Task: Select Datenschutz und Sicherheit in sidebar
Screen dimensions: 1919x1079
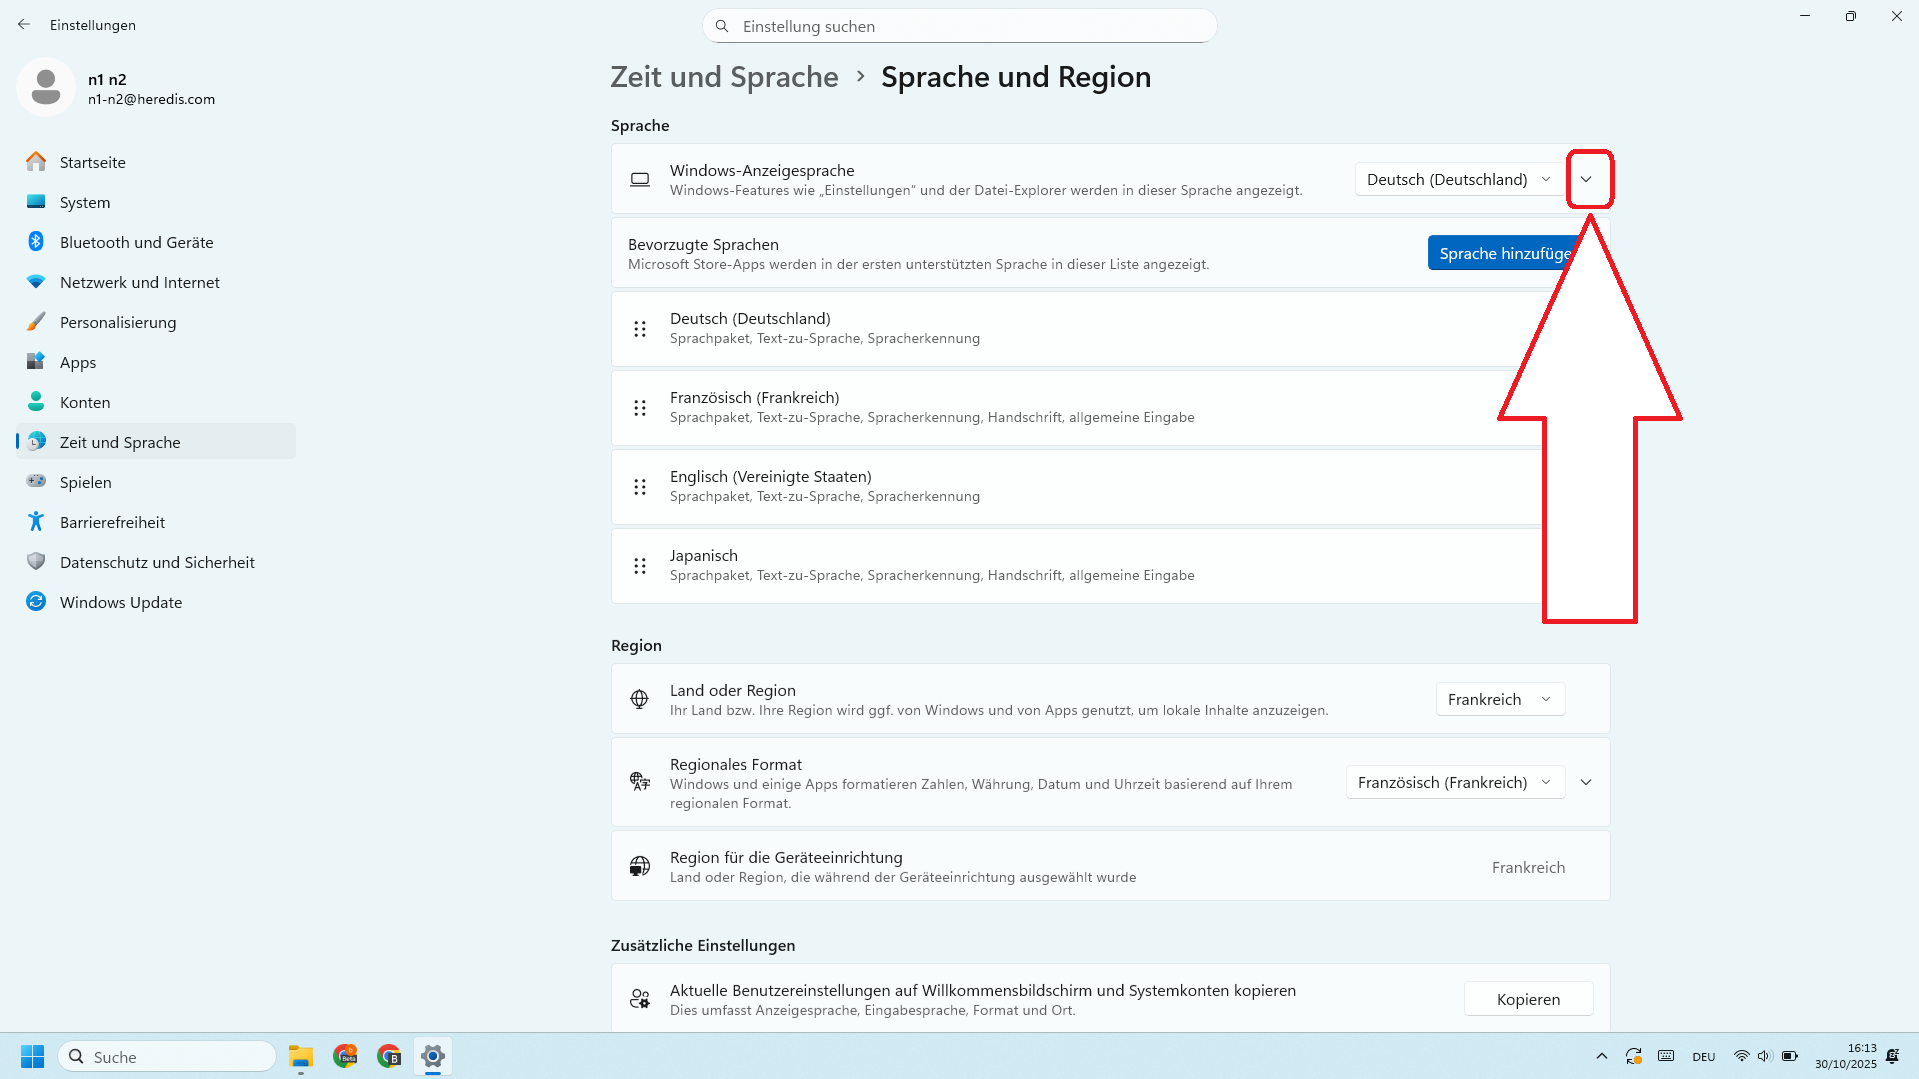Action: coord(157,563)
